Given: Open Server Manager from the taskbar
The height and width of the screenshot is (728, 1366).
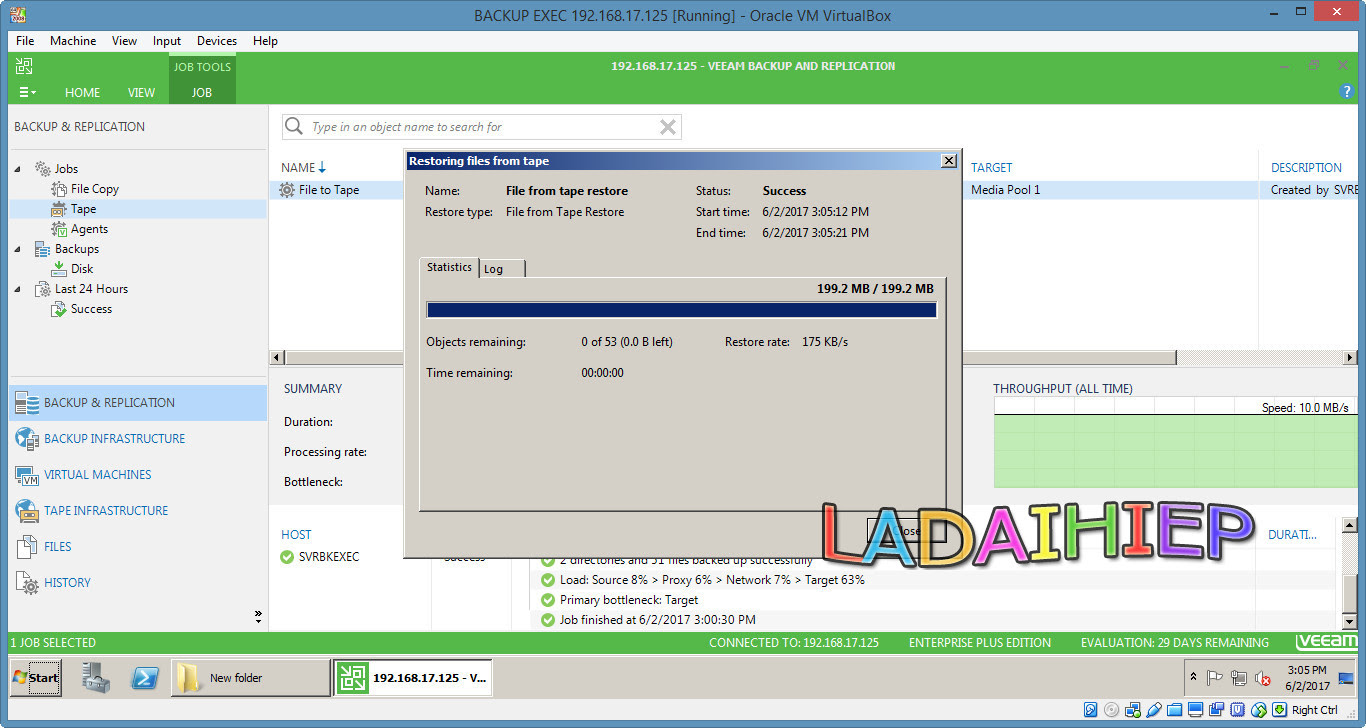Looking at the screenshot, I should pos(97,678).
